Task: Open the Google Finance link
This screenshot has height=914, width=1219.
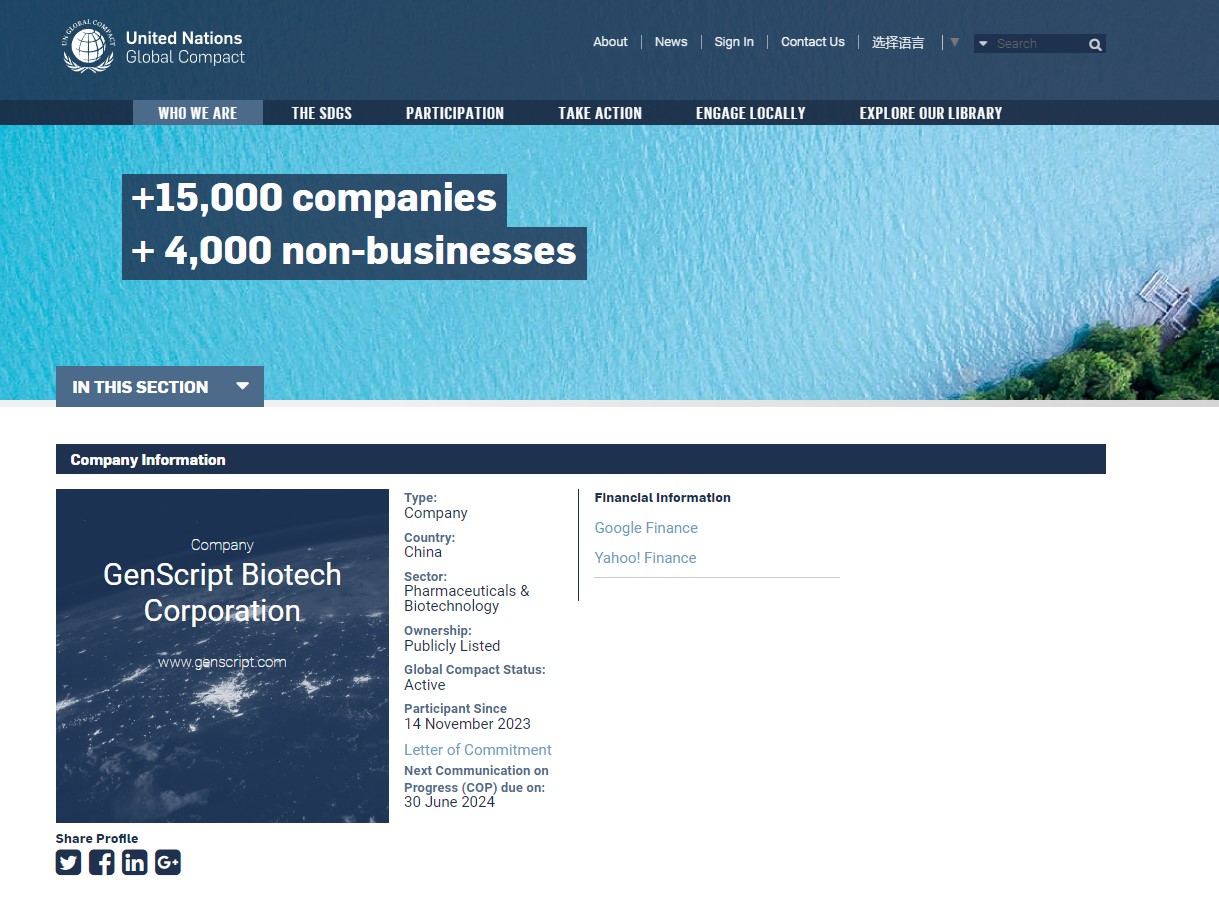Action: tap(646, 528)
